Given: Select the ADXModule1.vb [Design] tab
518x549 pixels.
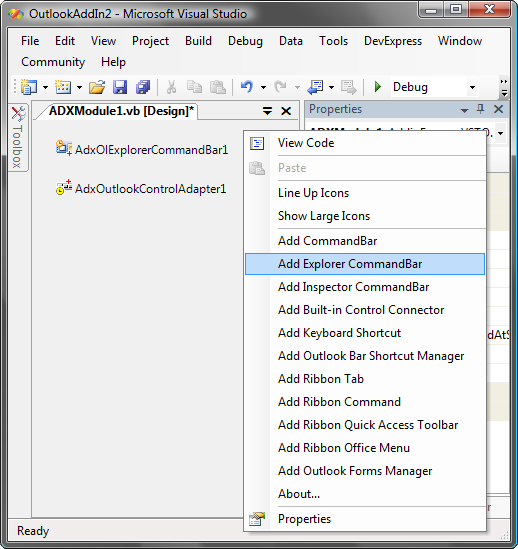Looking at the screenshot, I should (121, 111).
